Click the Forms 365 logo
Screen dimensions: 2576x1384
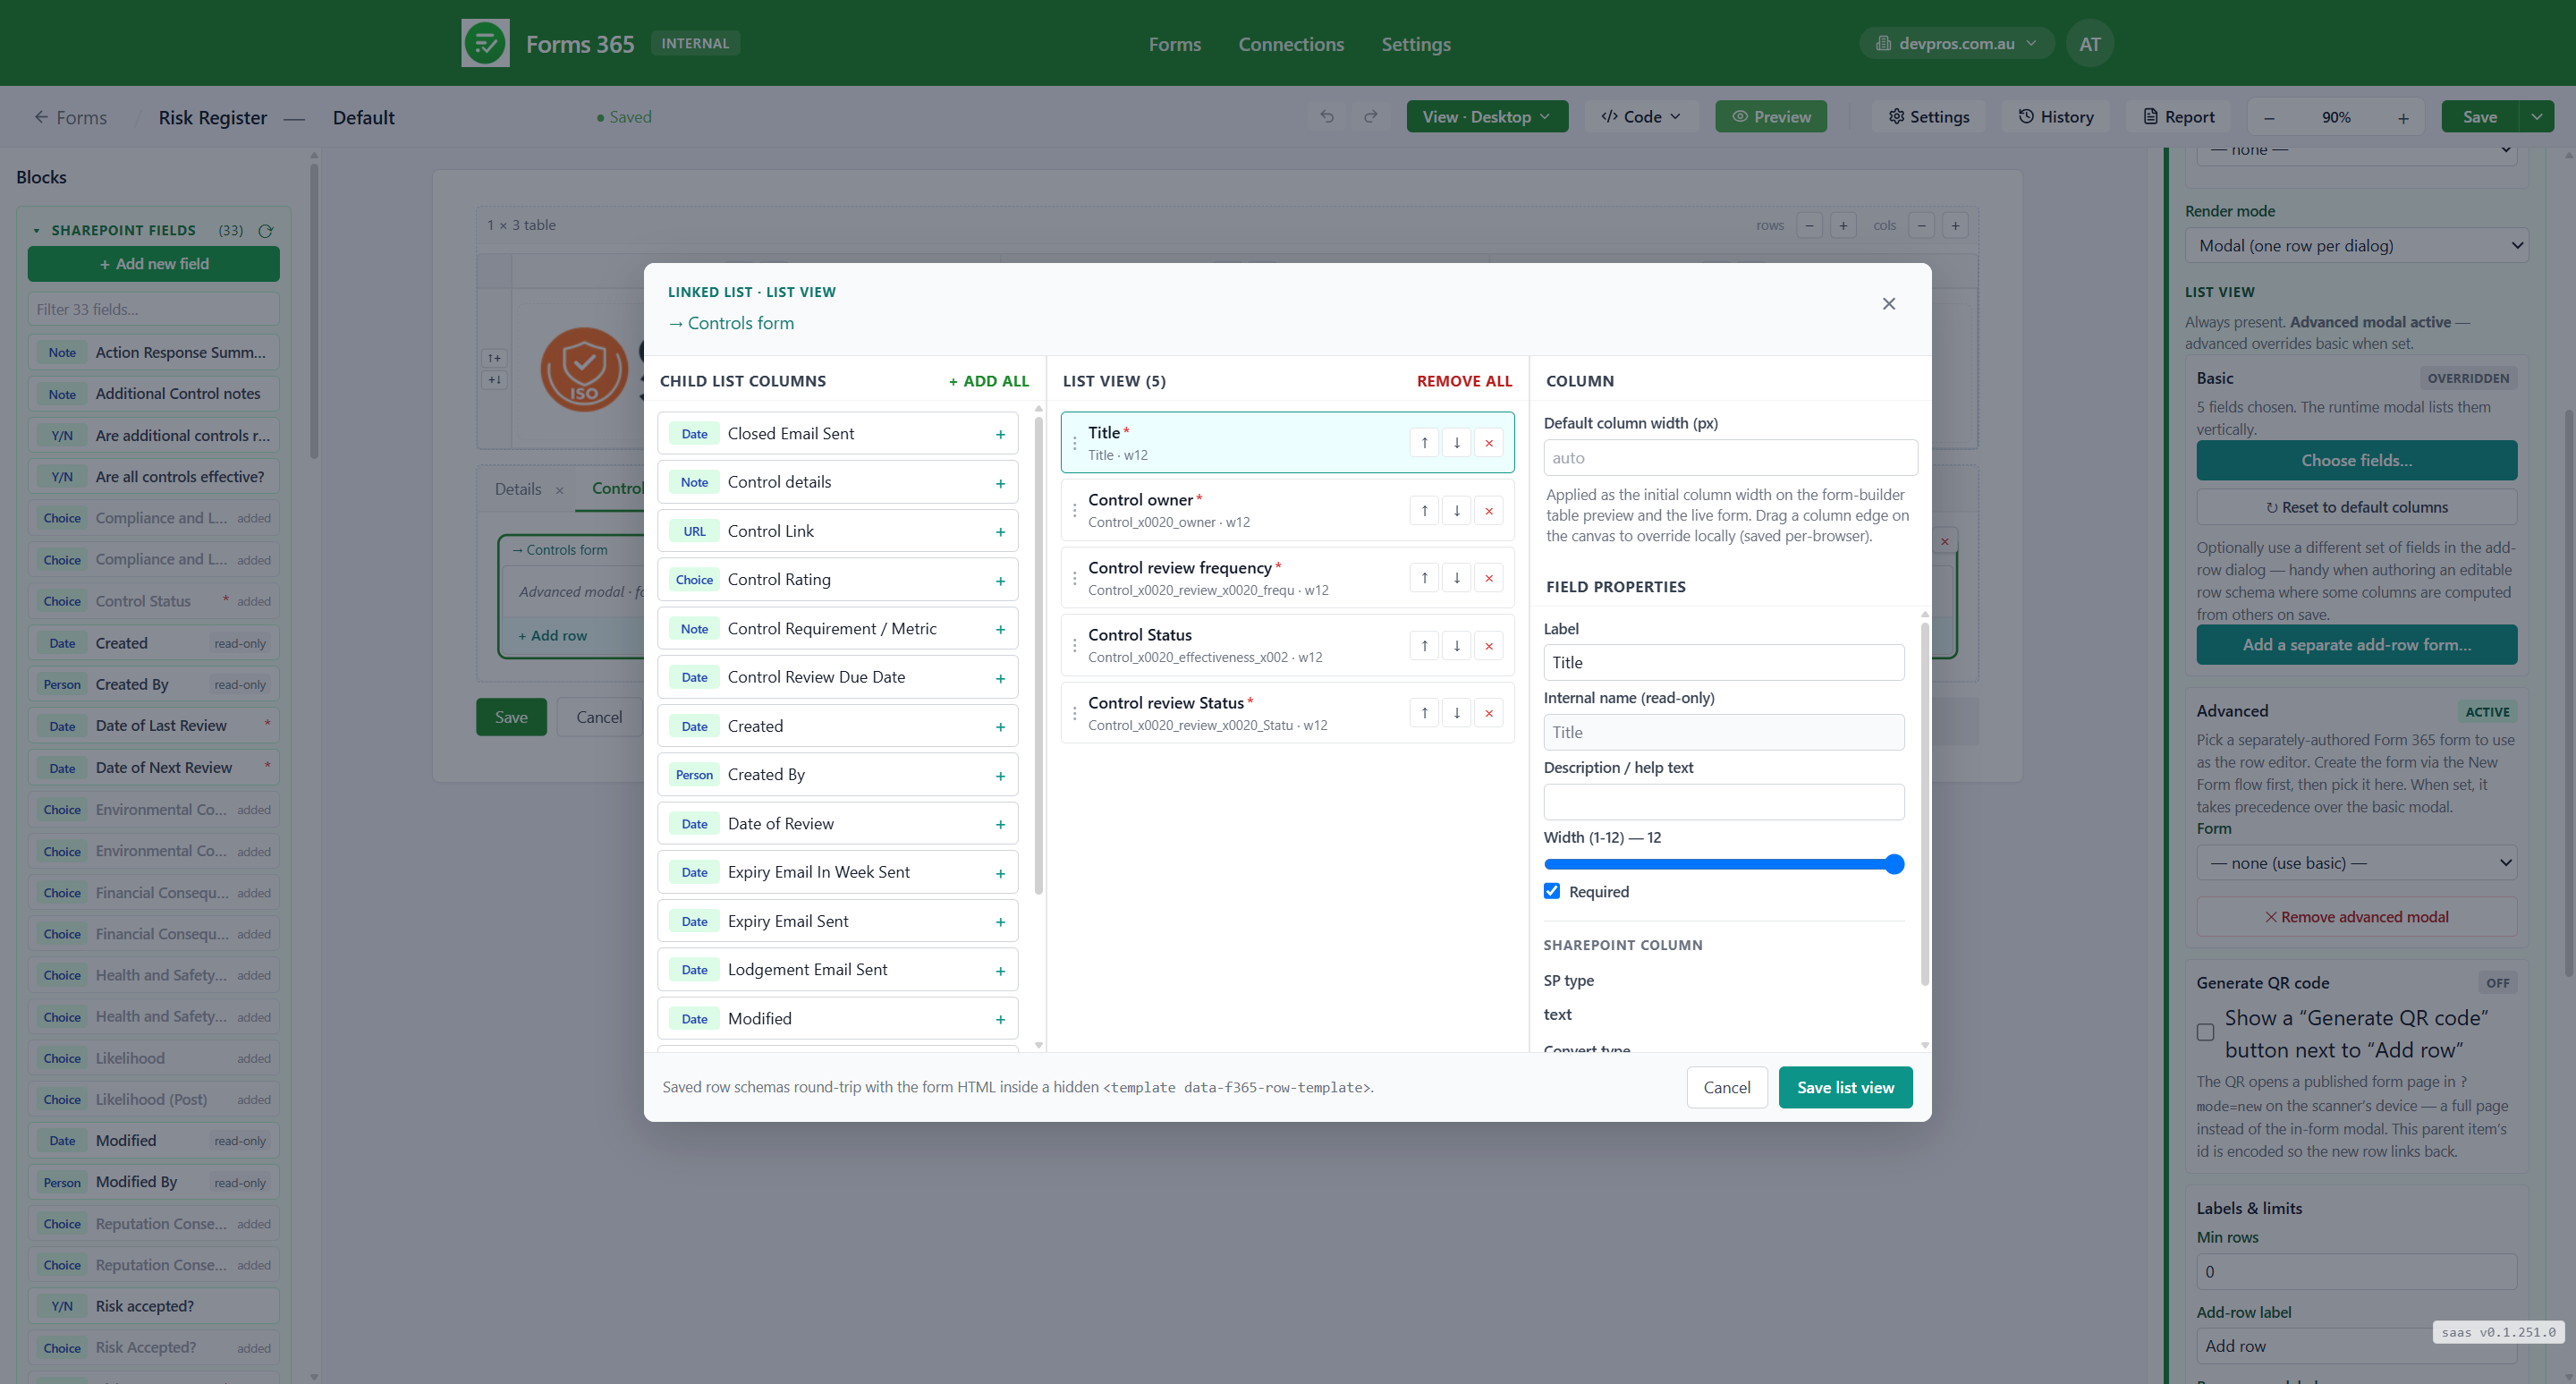click(x=485, y=43)
